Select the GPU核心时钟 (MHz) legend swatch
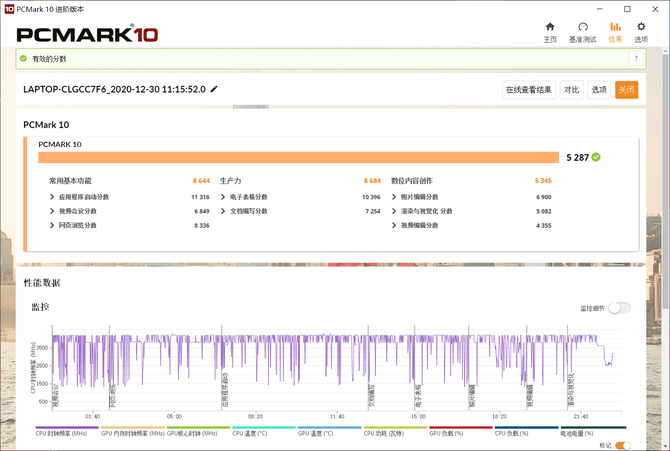The width and height of the screenshot is (670, 451). click(198, 427)
